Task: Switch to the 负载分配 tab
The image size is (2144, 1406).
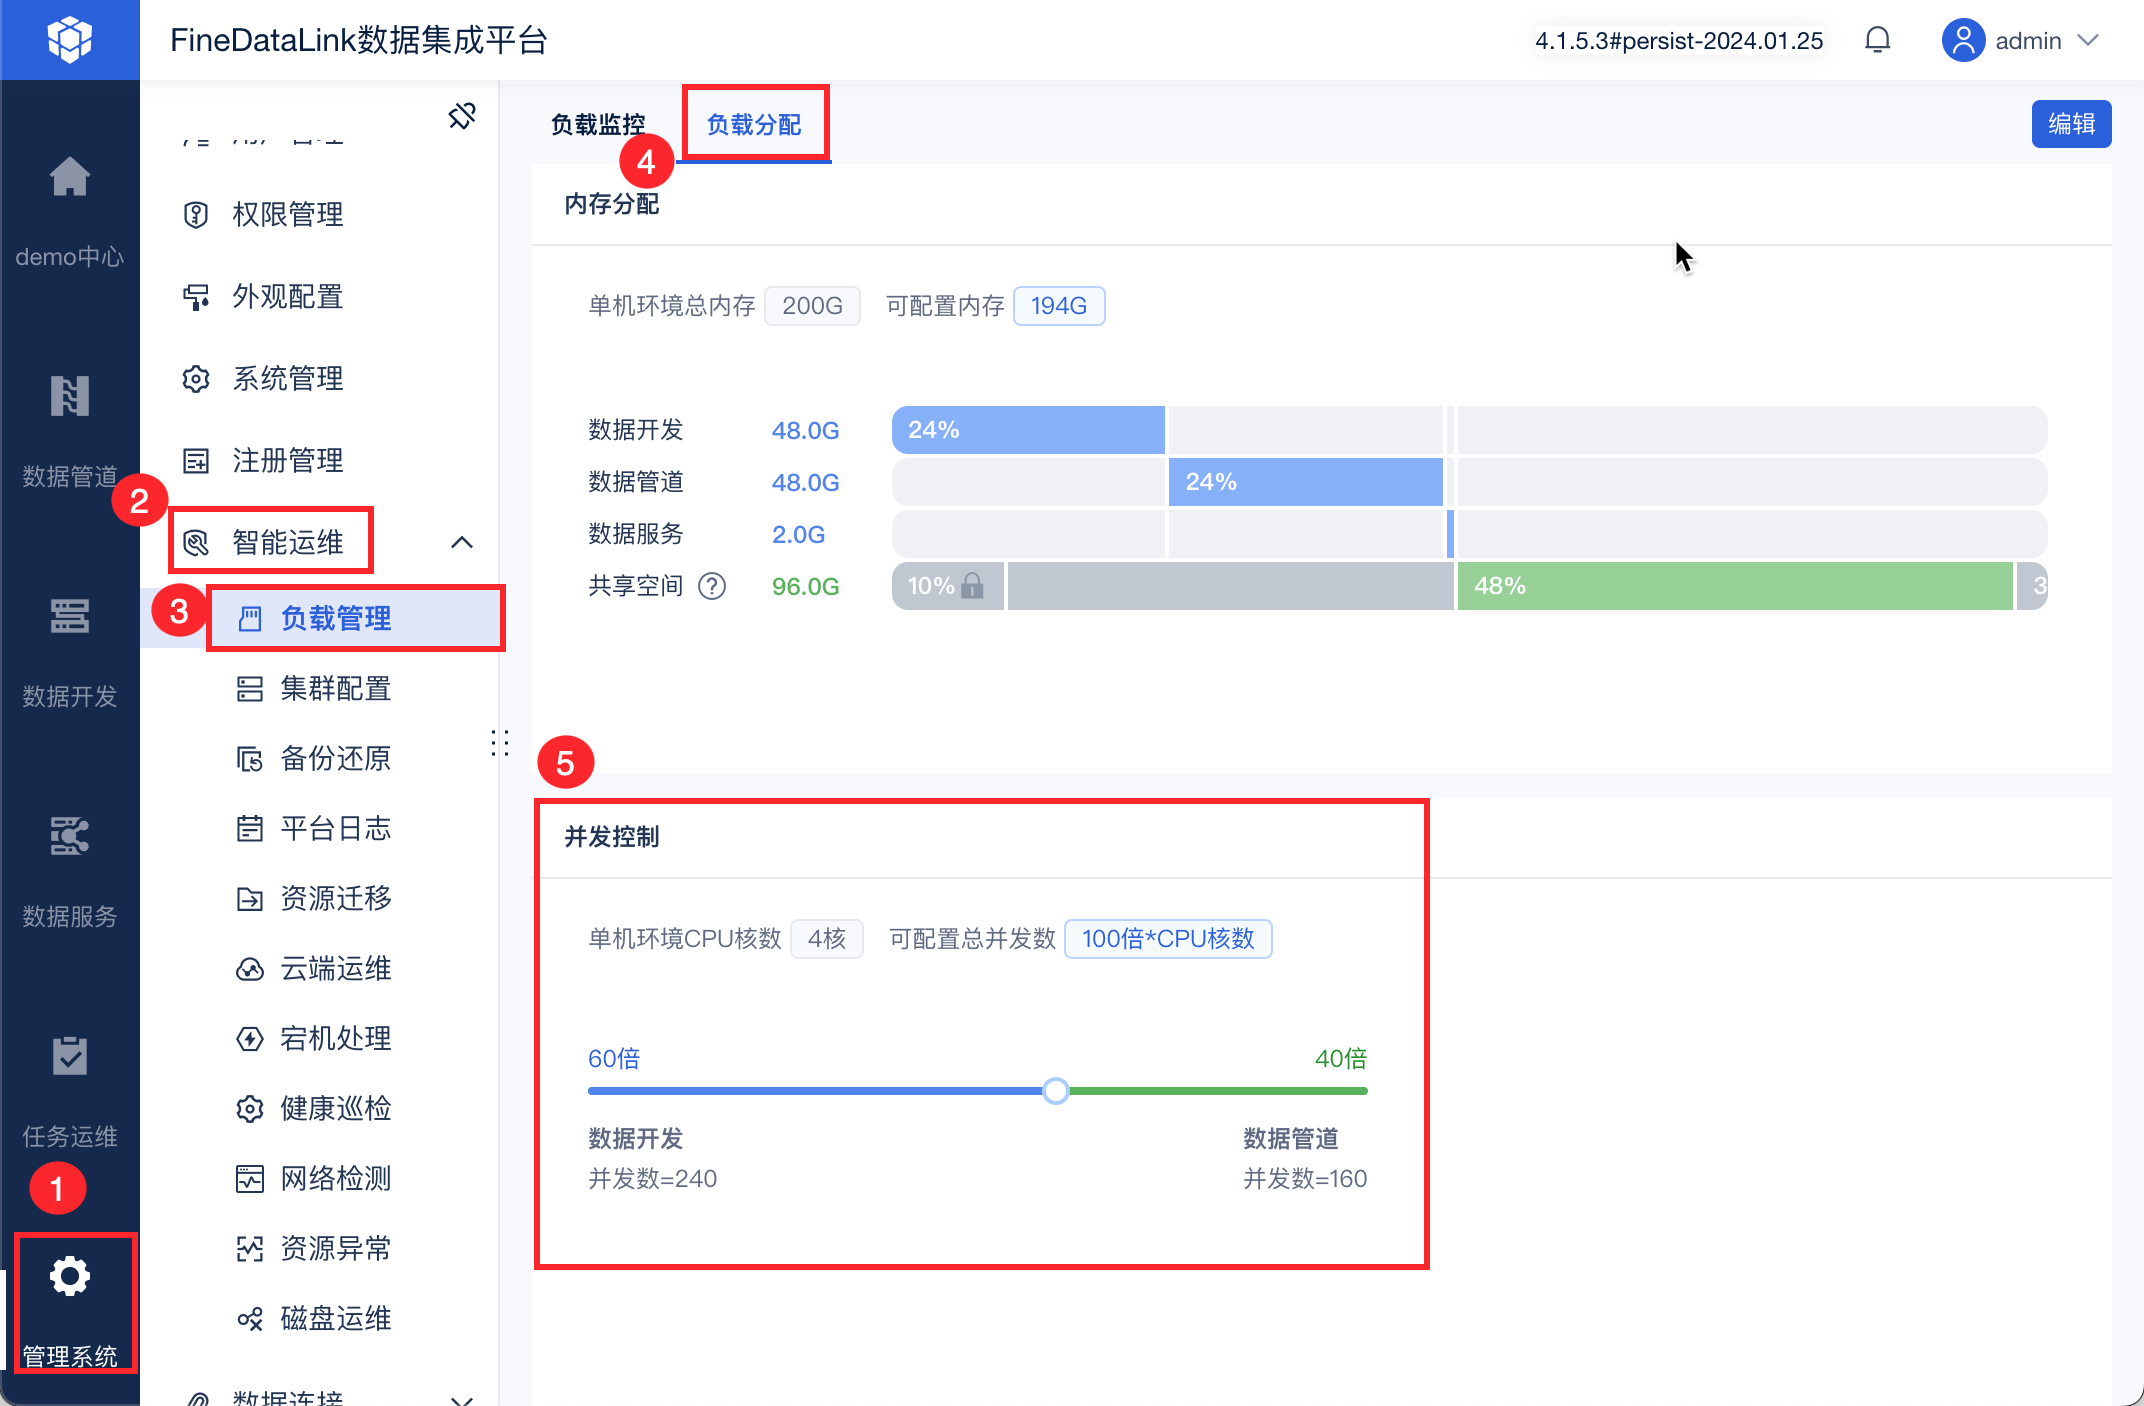Action: [x=754, y=125]
